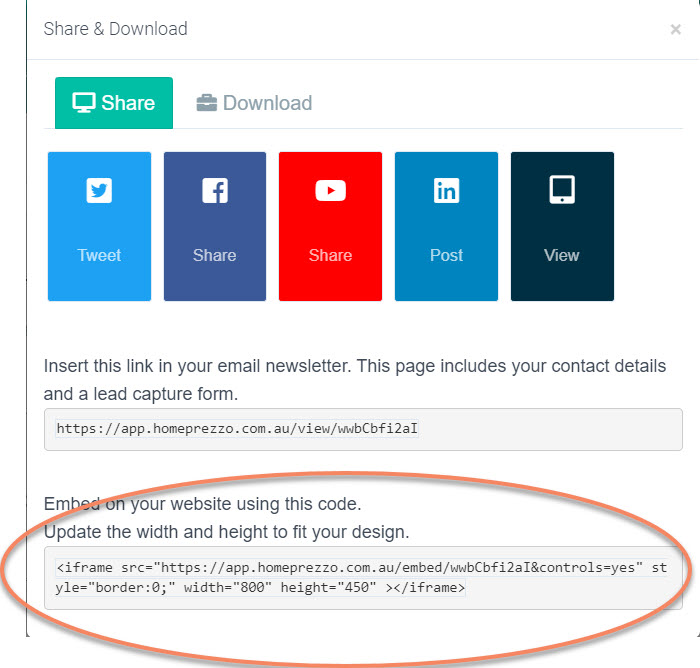Click the 'Share & Download' dialog title
700x668 pixels.
tap(116, 29)
